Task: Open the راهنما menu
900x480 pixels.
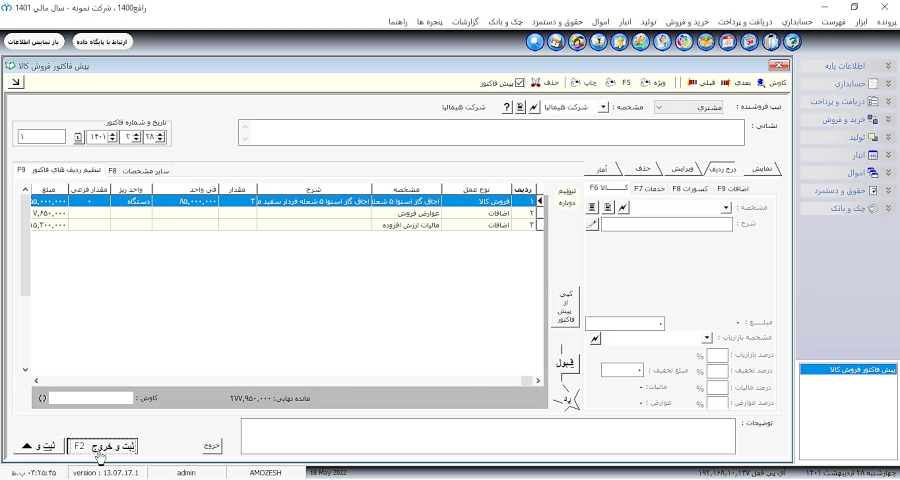Action: pos(398,22)
